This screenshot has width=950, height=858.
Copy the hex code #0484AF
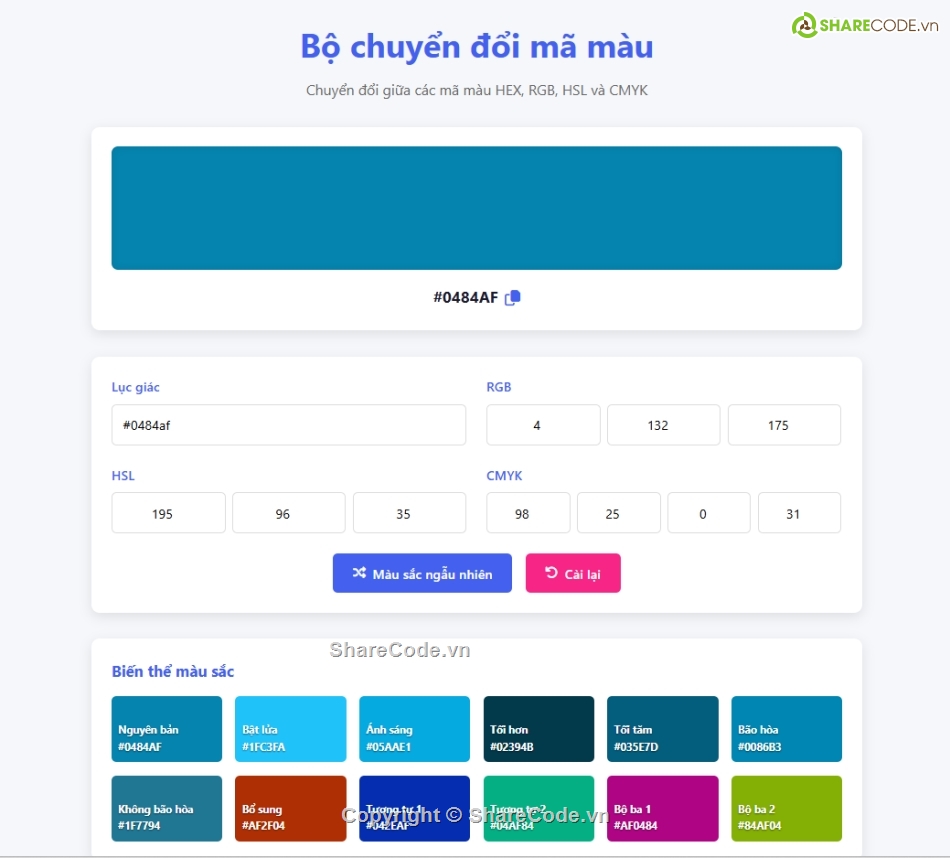[513, 296]
